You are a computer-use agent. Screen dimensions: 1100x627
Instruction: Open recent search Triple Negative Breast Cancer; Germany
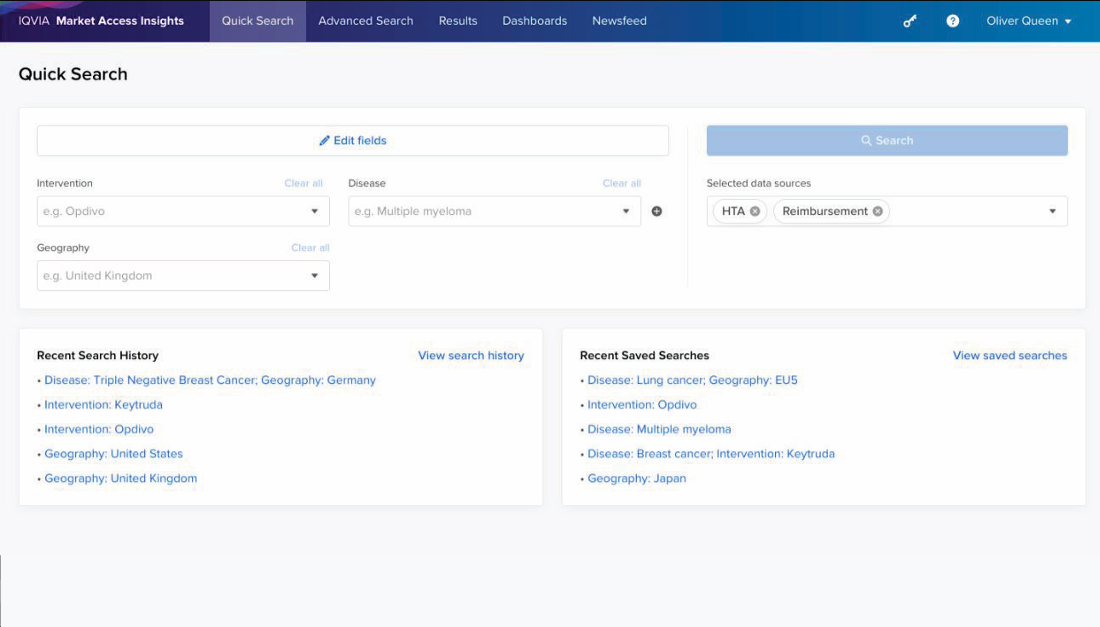210,380
